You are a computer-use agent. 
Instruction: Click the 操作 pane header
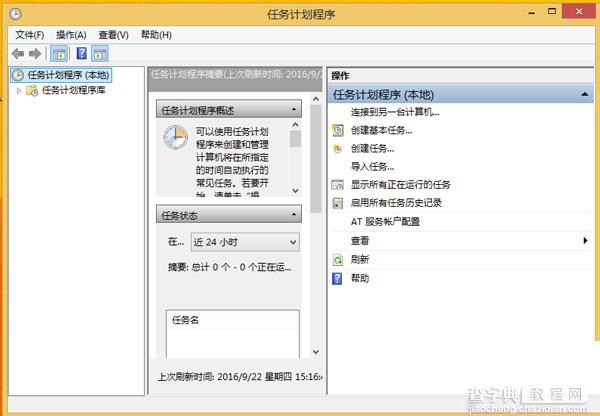tap(461, 76)
